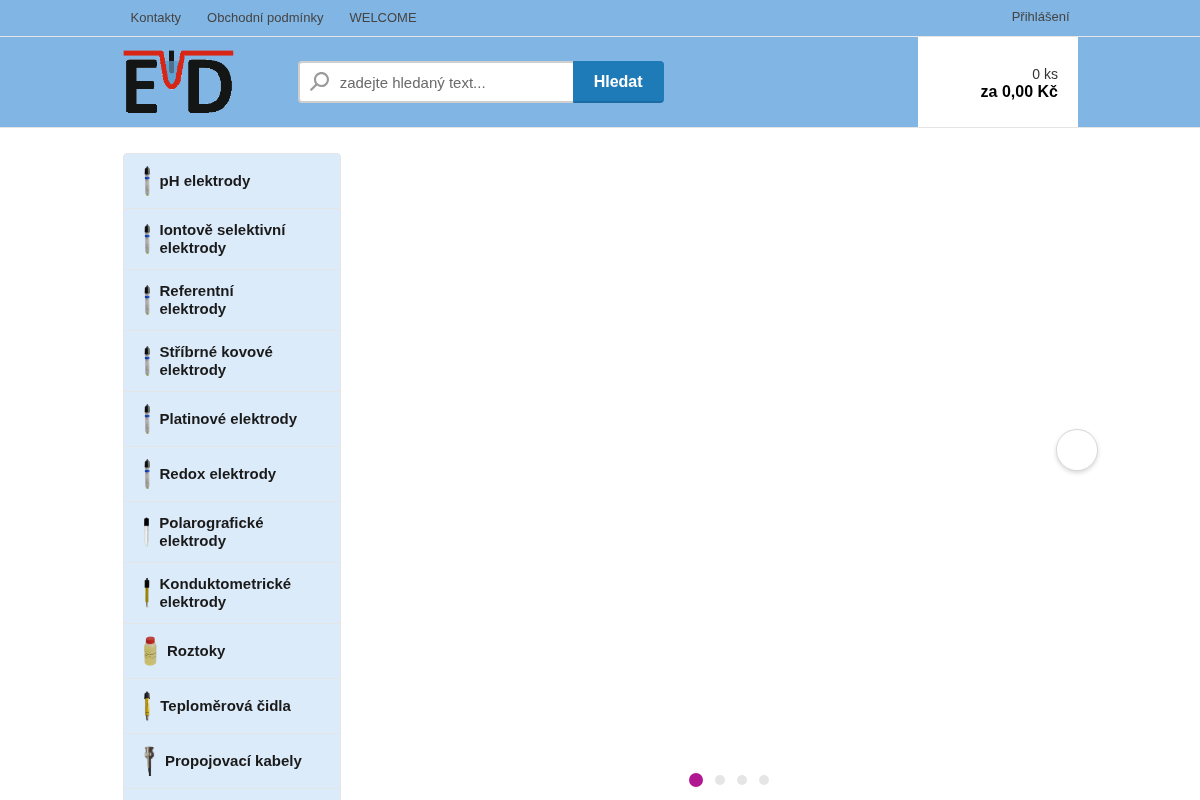The image size is (1200, 800).
Task: Open the WELCOME page link
Action: tap(383, 17)
